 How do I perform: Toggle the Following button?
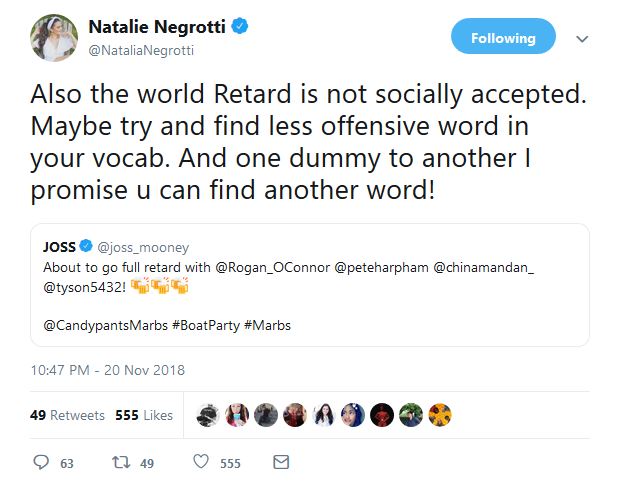(503, 38)
